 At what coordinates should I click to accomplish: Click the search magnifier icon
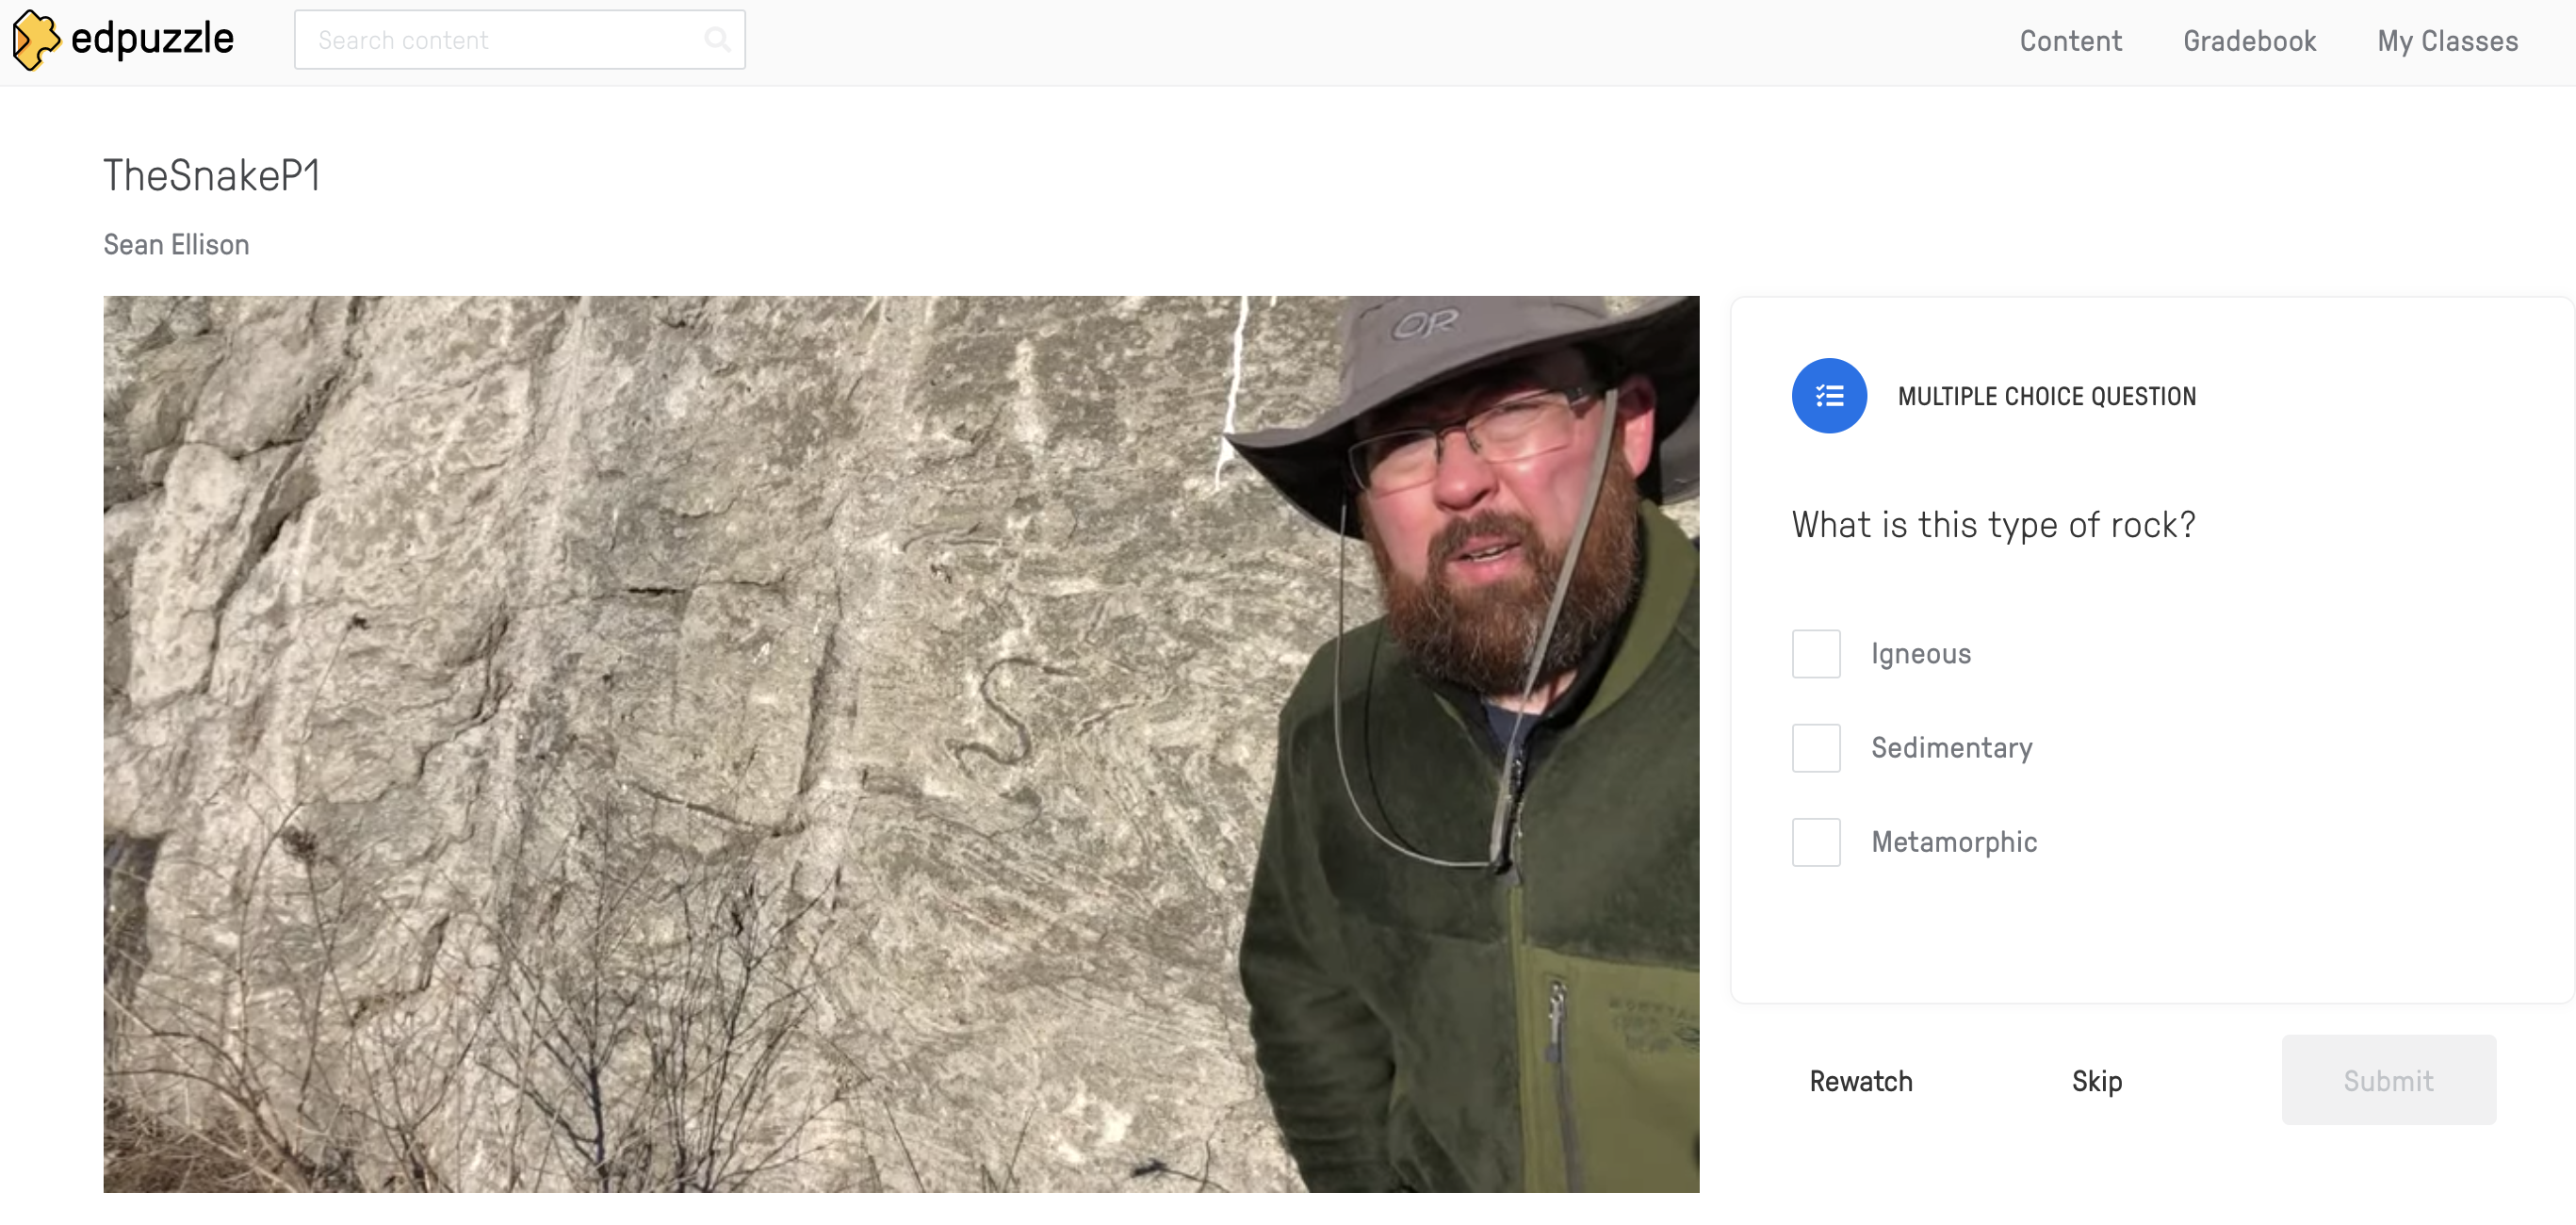click(x=716, y=40)
